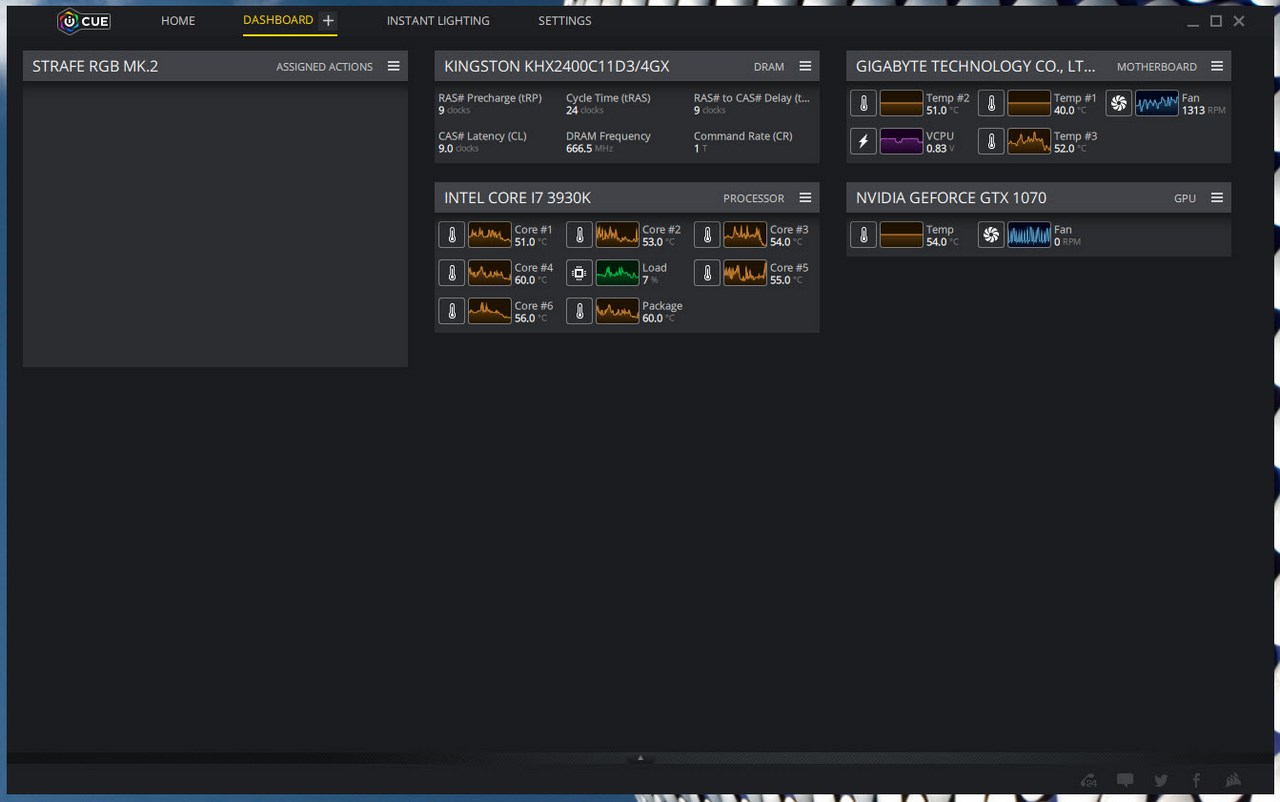The height and width of the screenshot is (802, 1280).
Task: Click NVIDIA GEFORCE GTX 1070 title
Action: pos(951,198)
